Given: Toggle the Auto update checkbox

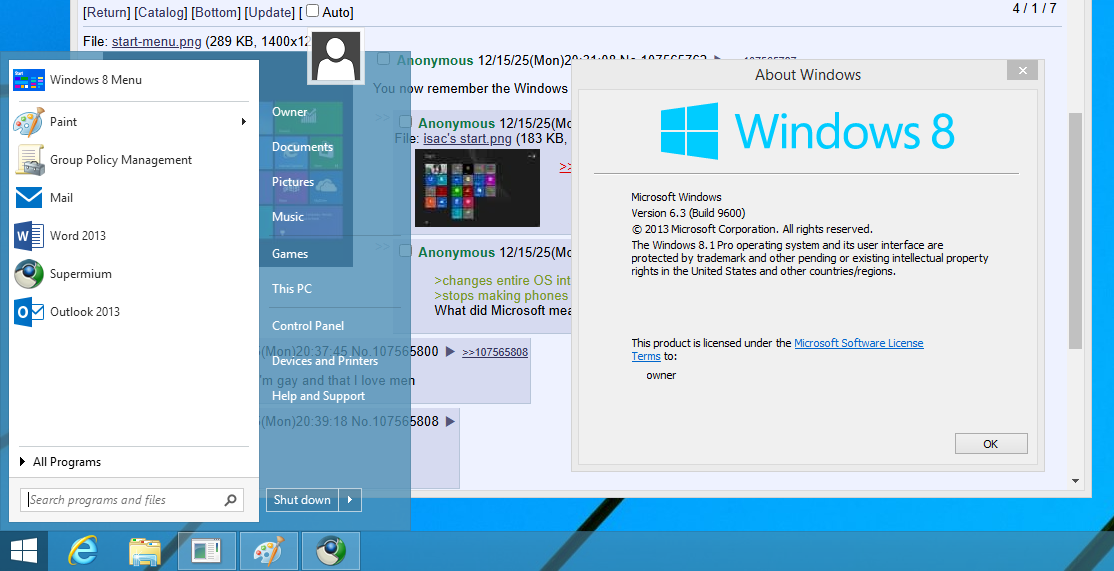Looking at the screenshot, I should [x=313, y=11].
